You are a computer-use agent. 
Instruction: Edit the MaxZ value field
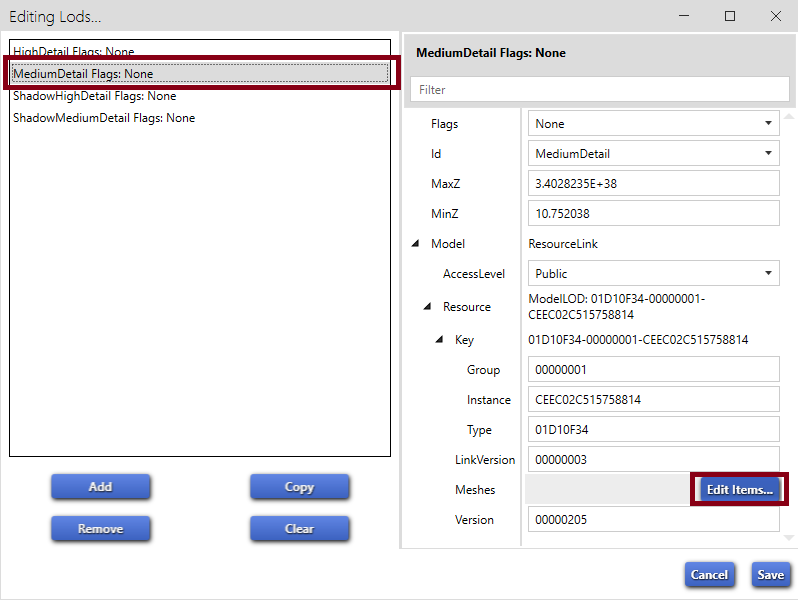click(x=653, y=184)
